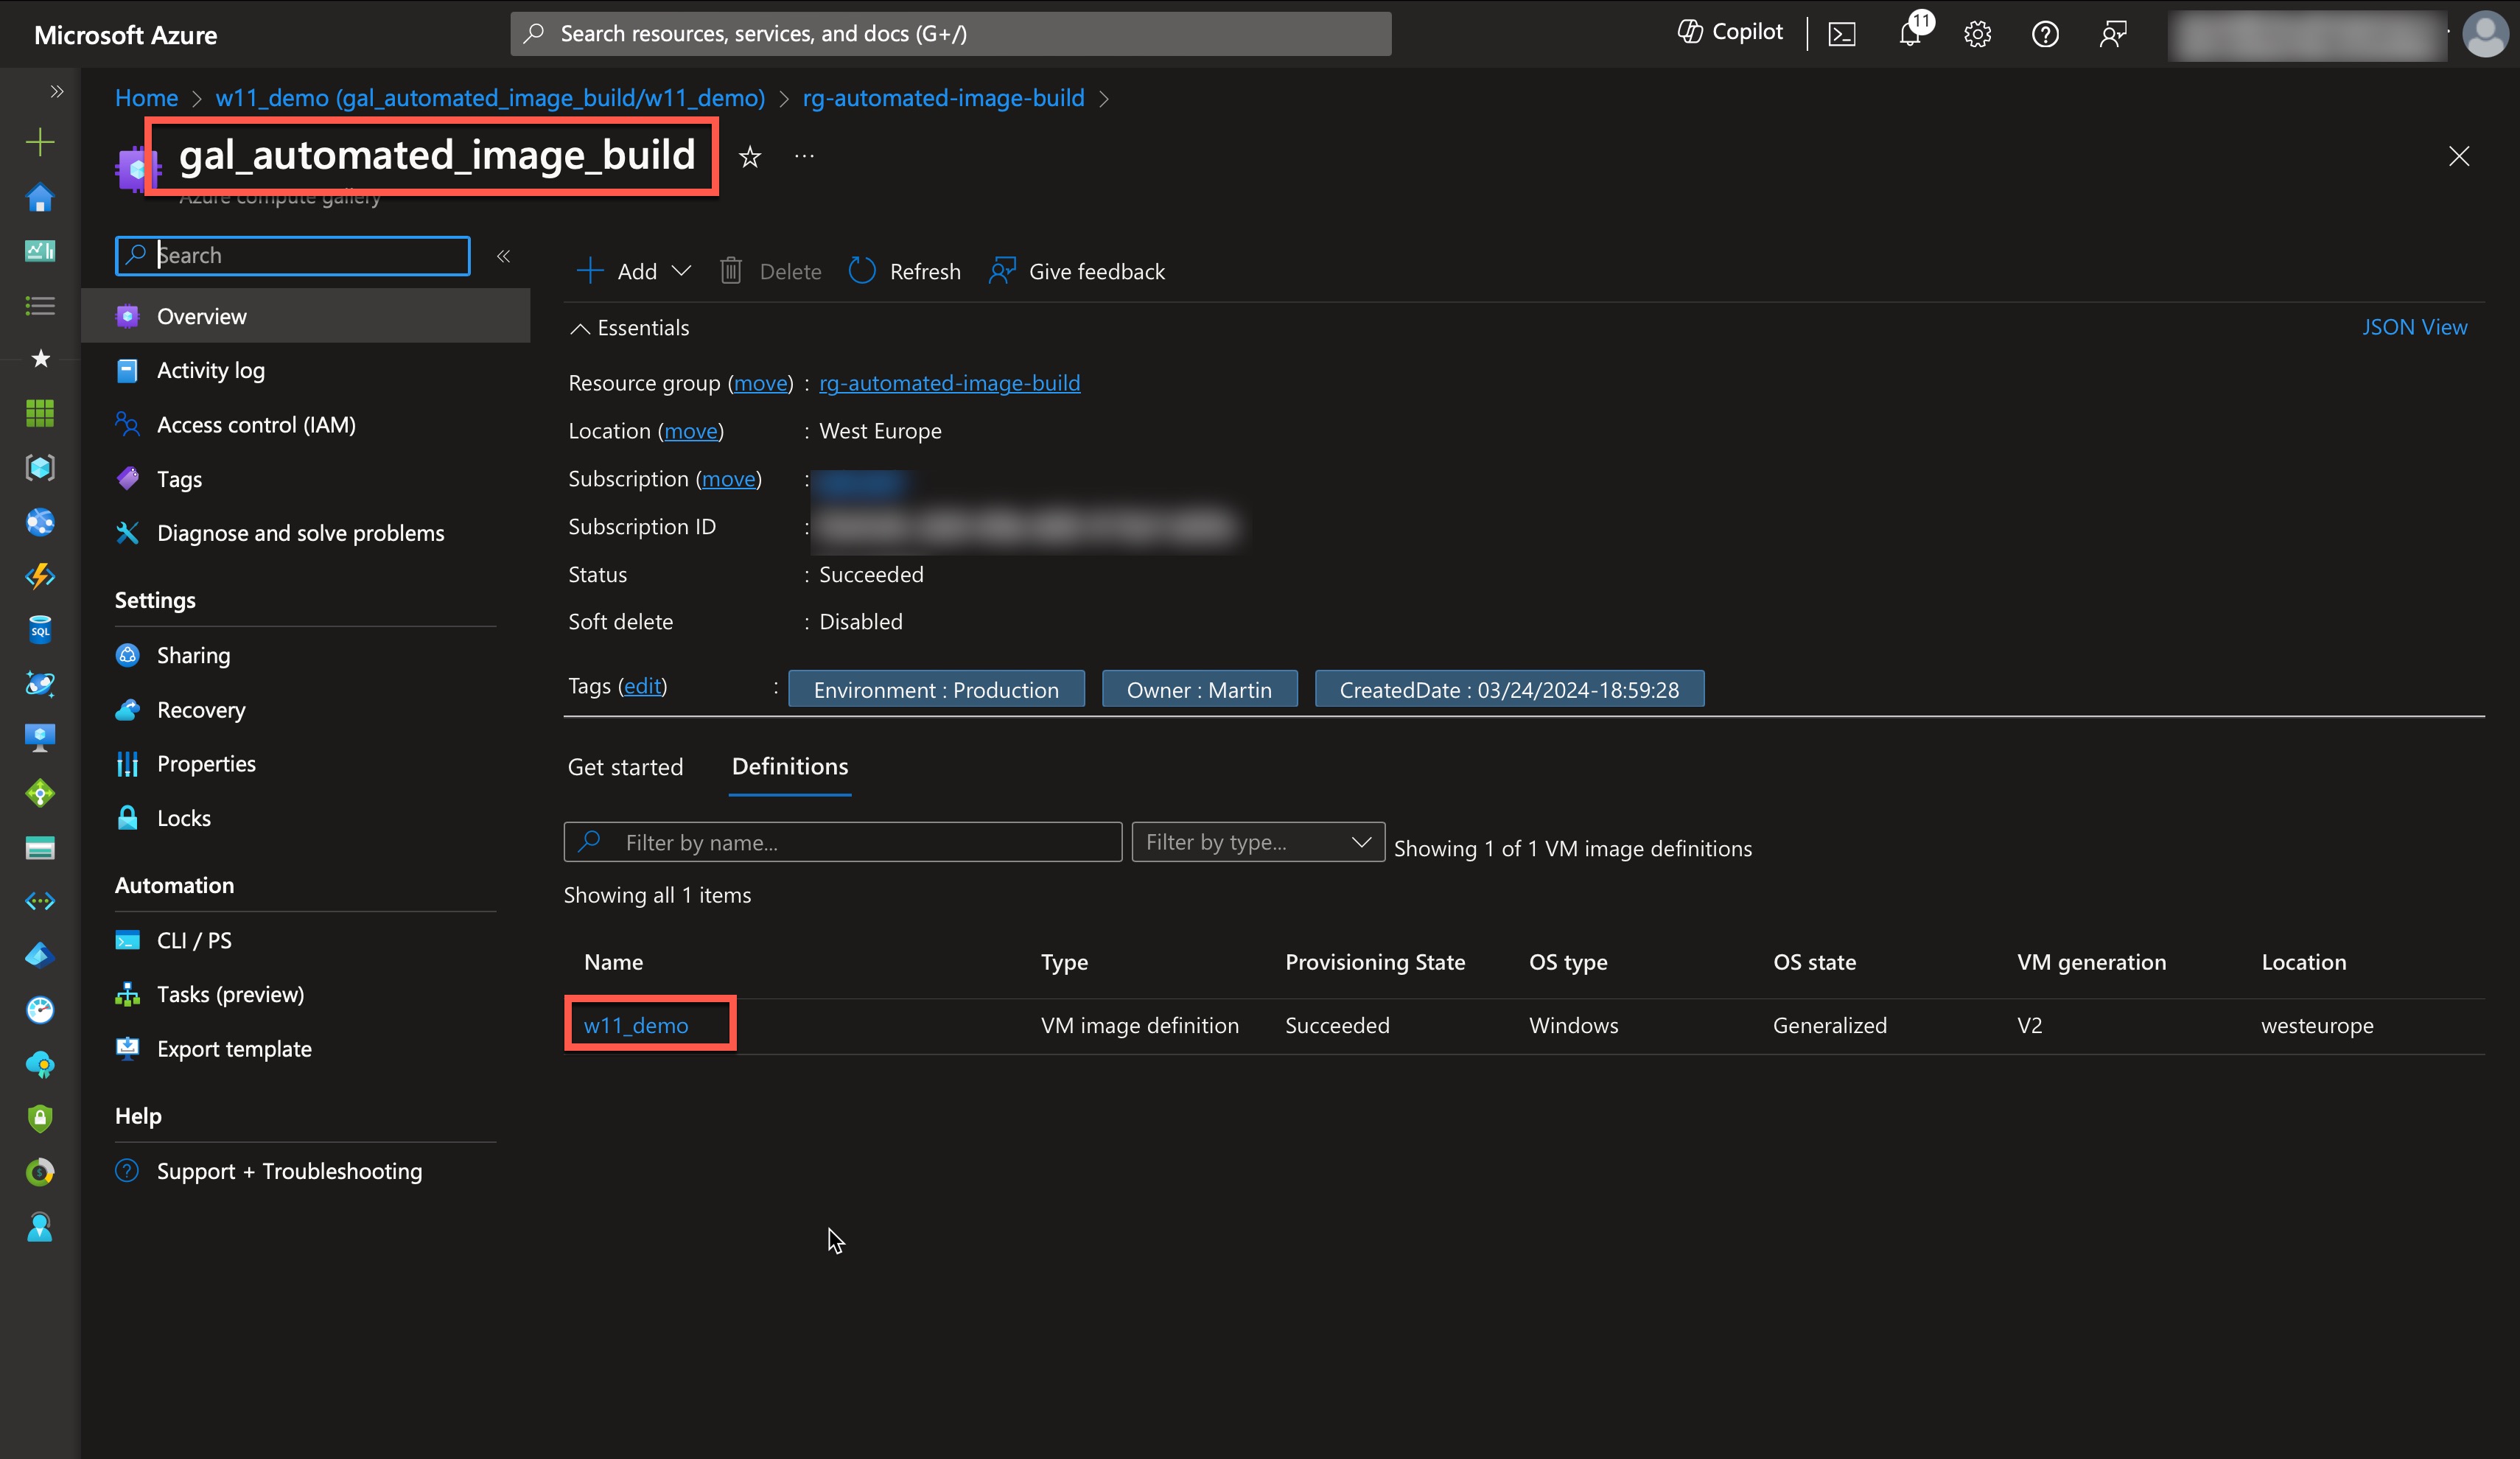The image size is (2520, 1459).
Task: Open the Function App lightning icon
Action: [x=40, y=576]
